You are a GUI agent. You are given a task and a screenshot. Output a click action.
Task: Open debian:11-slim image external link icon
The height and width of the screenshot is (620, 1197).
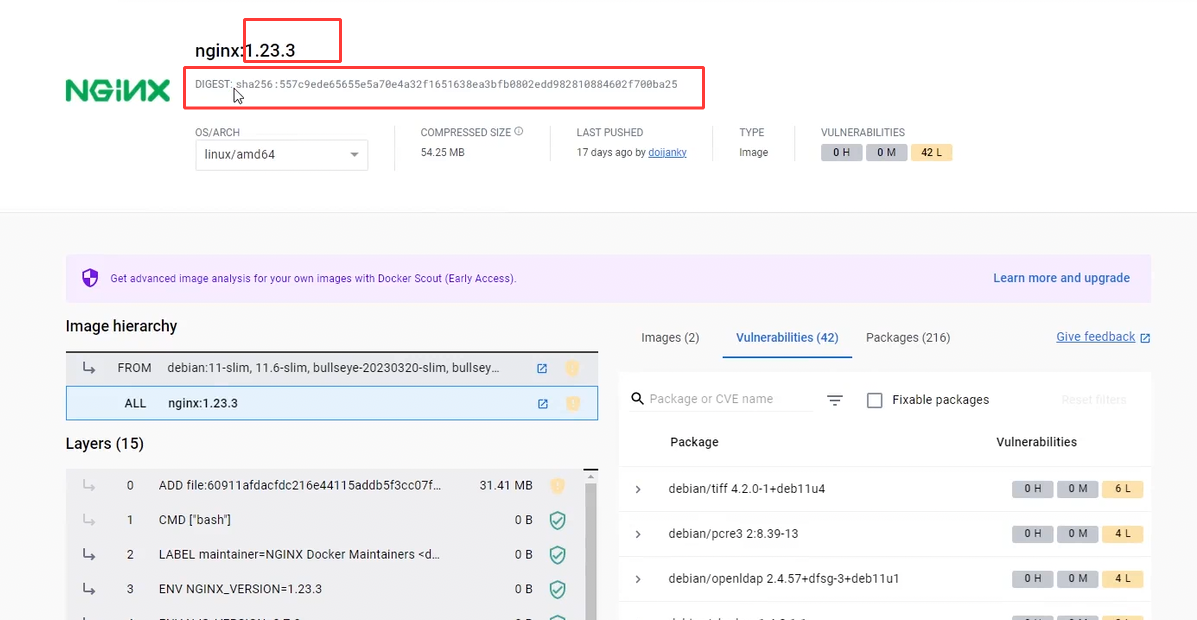(x=542, y=369)
